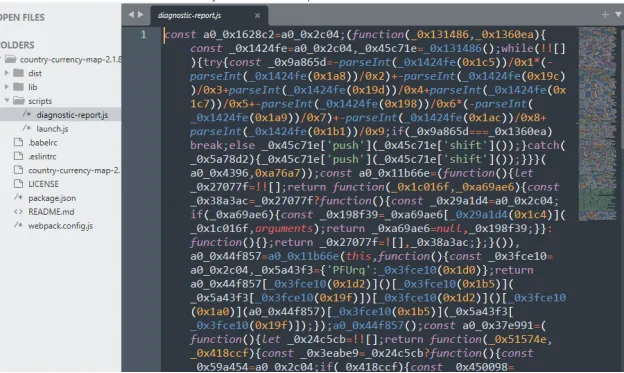Screen dimensions: 624x373
Task: Click the package.json code icon
Action: 18,197
